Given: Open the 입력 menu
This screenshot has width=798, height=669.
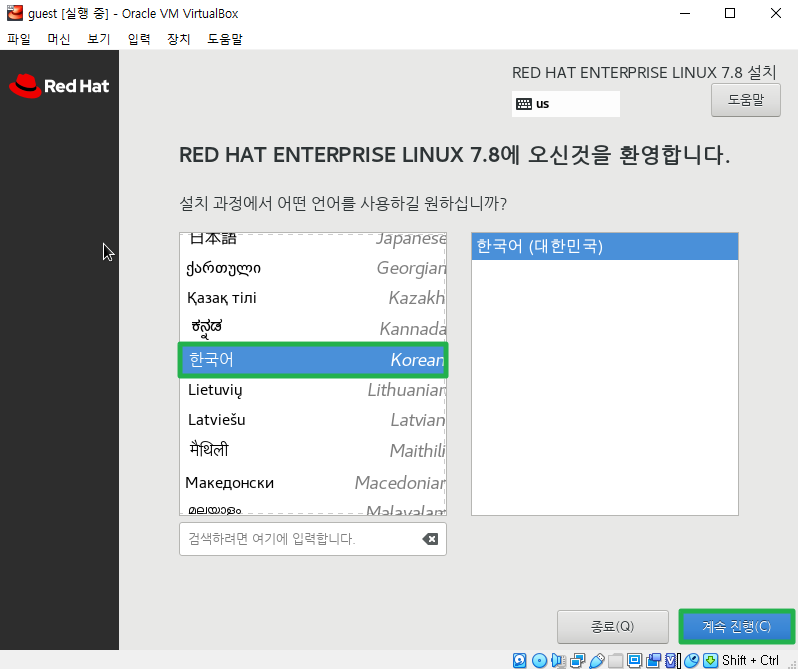Looking at the screenshot, I should 139,39.
